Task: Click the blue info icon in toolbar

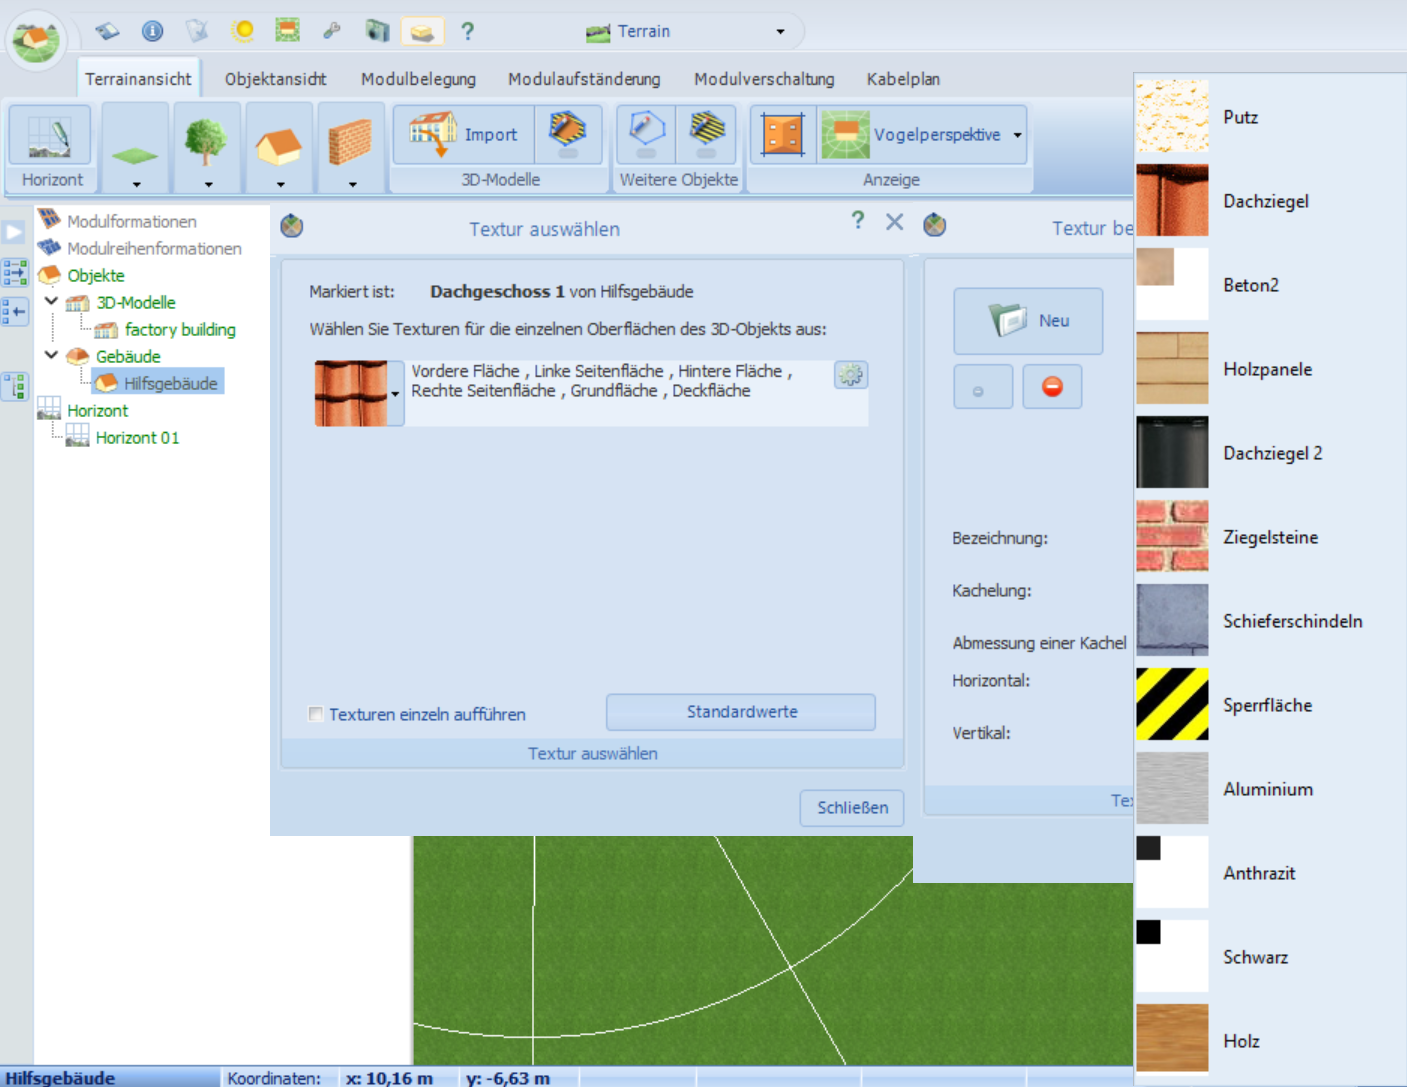Action: (x=152, y=31)
